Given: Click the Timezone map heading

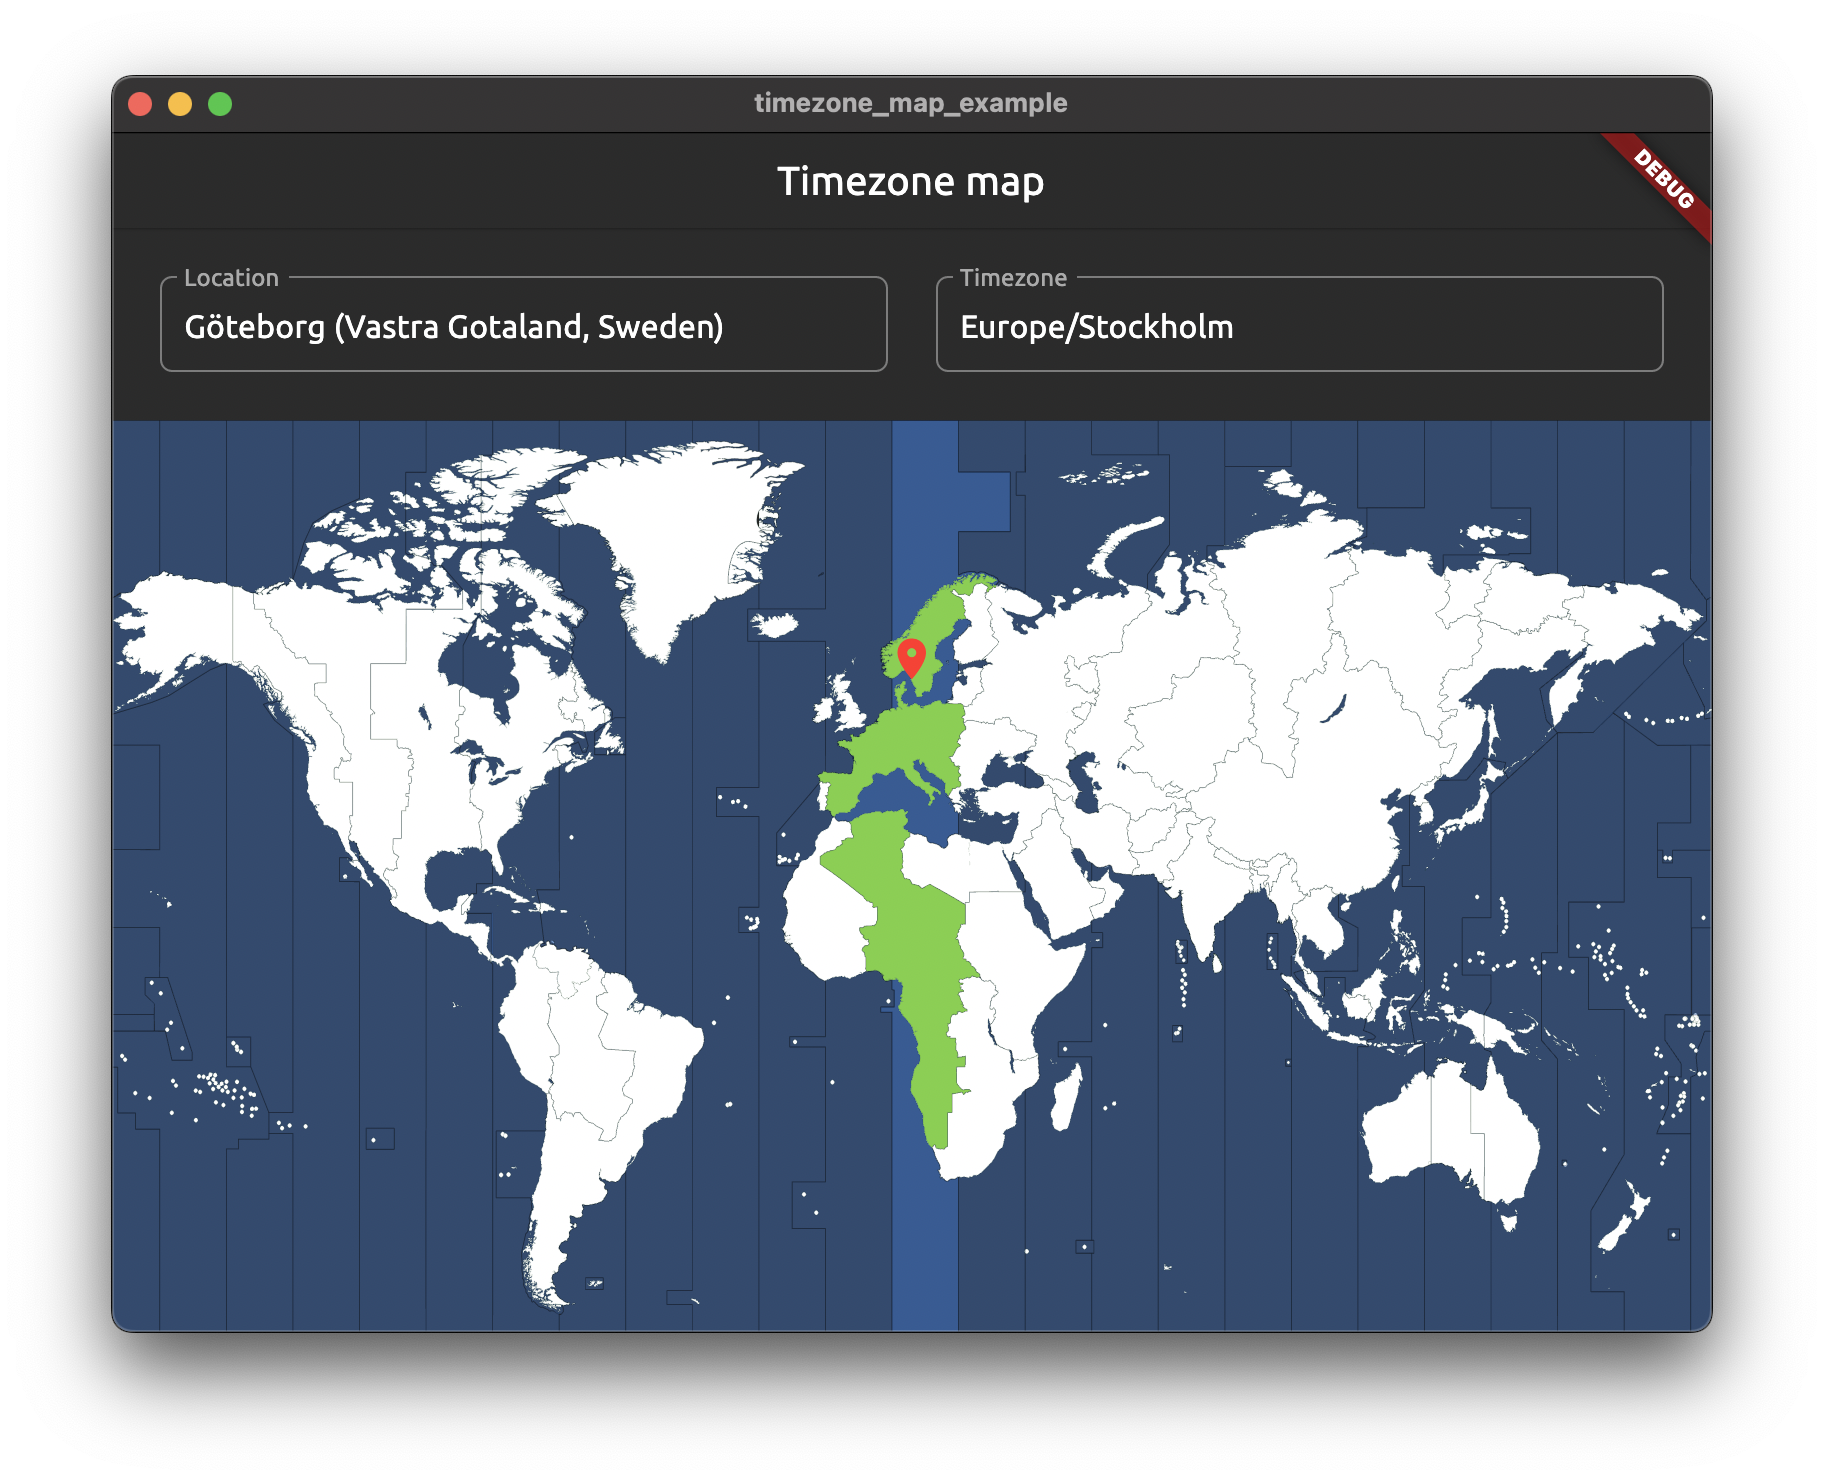Looking at the screenshot, I should point(911,182).
